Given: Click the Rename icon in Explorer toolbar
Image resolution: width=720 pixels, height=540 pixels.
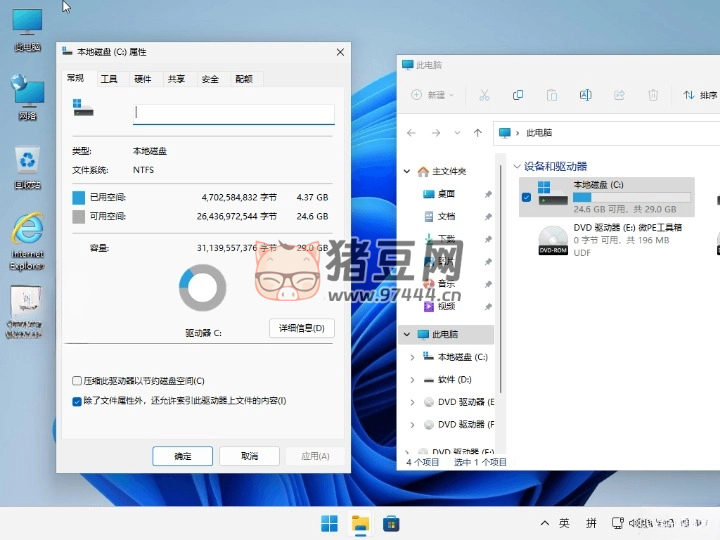Looking at the screenshot, I should [x=585, y=95].
